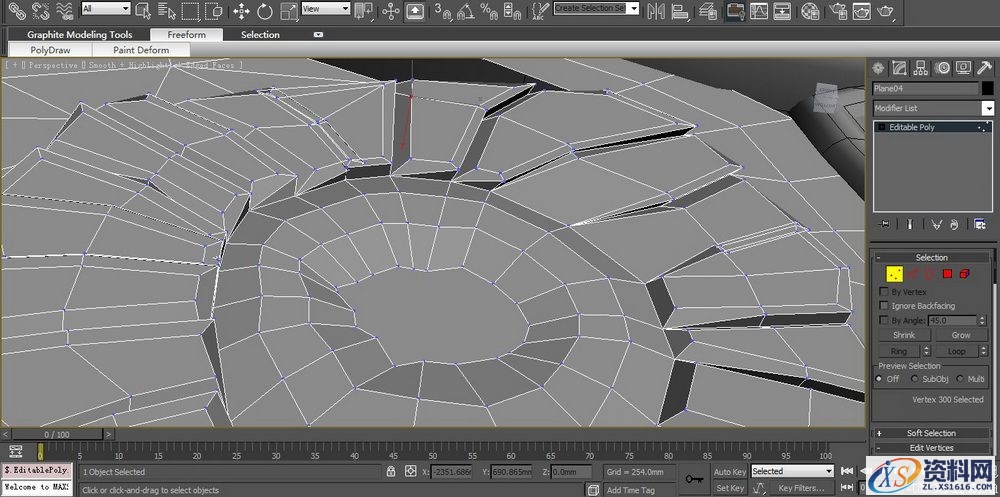Choose the Rectangular Selection Region tool

189,10
